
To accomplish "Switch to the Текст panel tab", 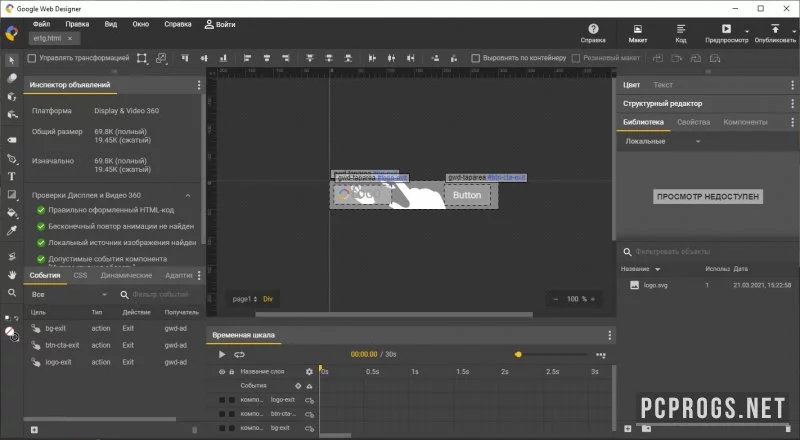I will tap(663, 85).
